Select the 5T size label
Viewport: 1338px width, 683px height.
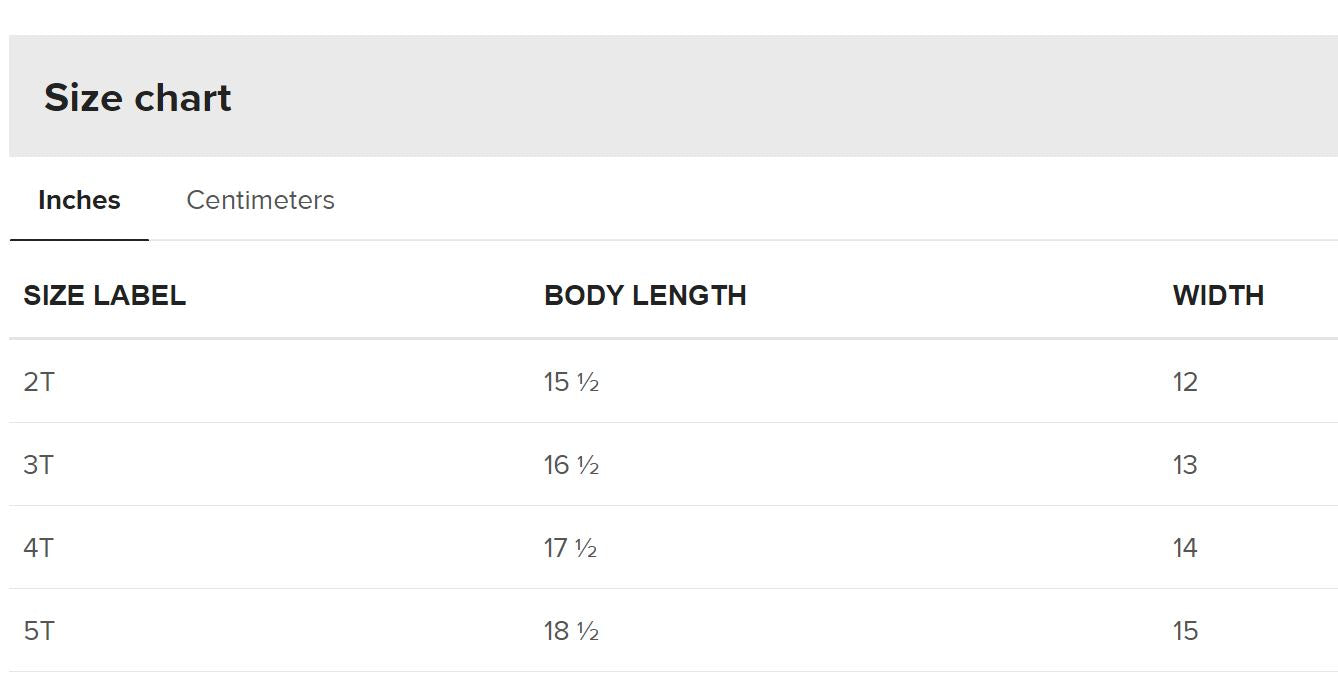39,631
